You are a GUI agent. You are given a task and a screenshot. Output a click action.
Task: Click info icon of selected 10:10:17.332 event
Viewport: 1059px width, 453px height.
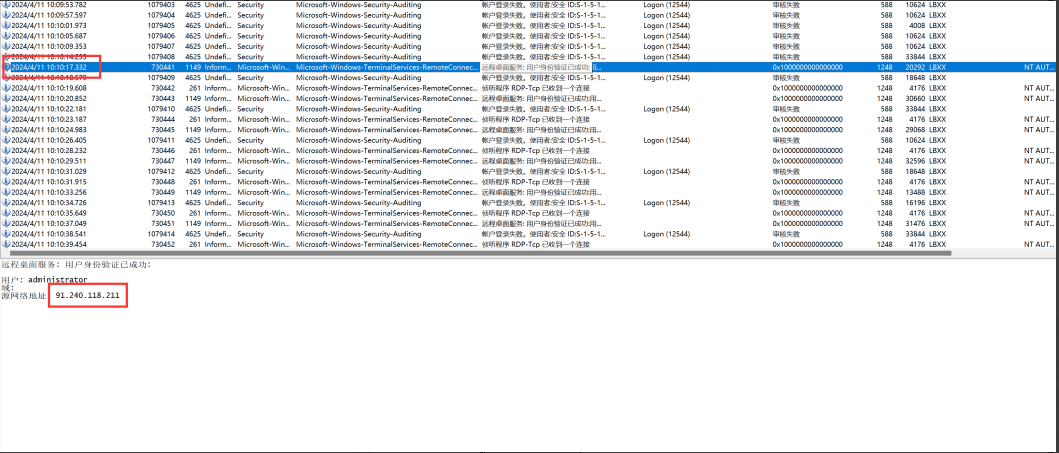(6, 67)
